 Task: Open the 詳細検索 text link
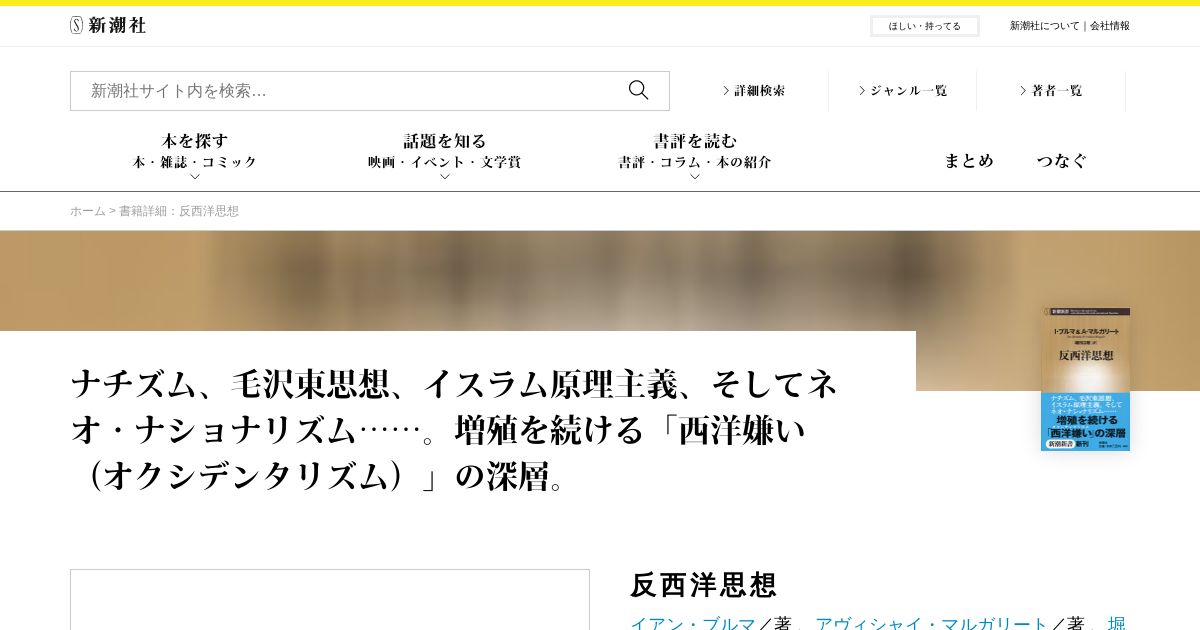click(760, 90)
